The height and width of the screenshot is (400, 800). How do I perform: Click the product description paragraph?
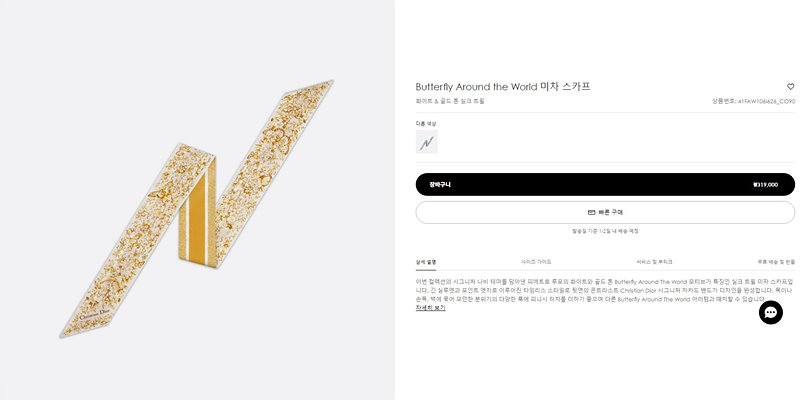[605, 290]
